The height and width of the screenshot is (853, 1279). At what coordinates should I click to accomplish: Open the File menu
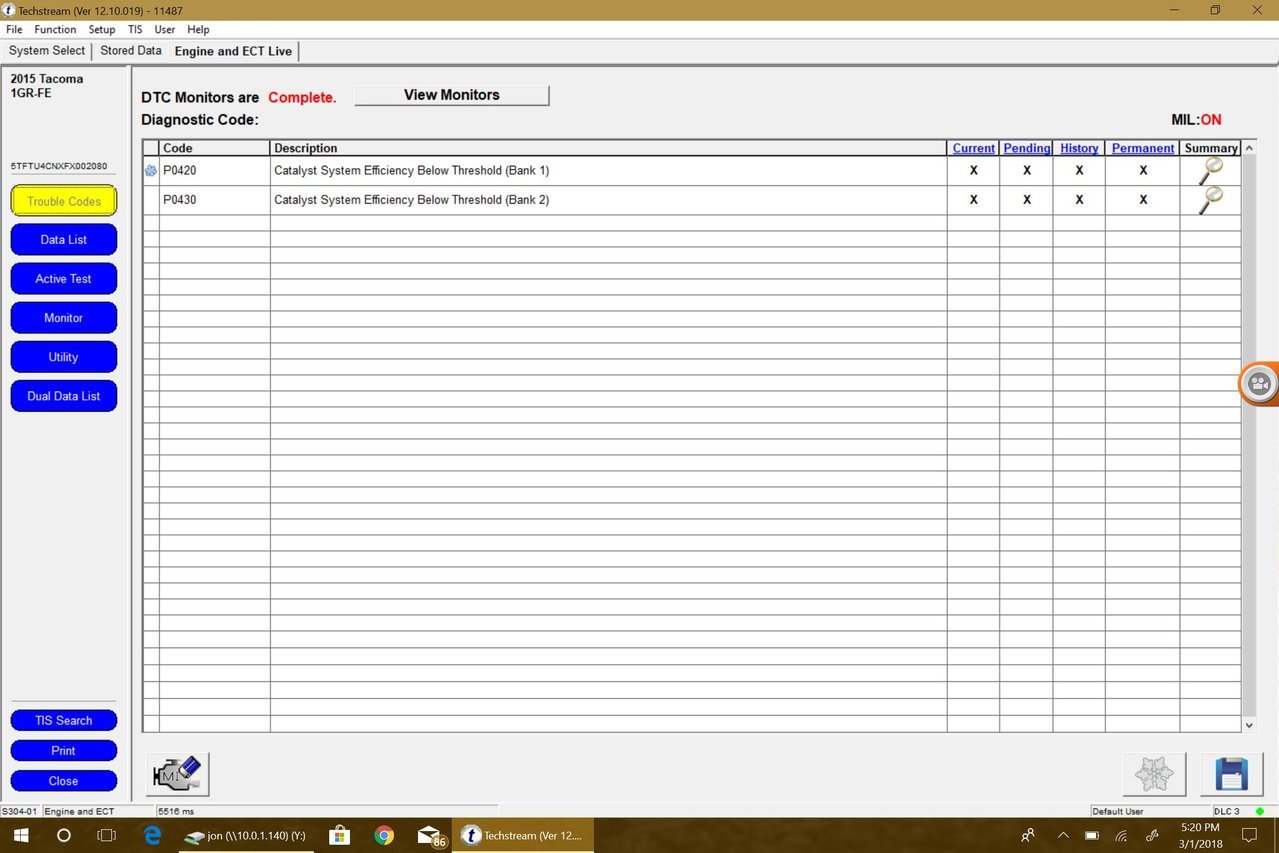[14, 30]
